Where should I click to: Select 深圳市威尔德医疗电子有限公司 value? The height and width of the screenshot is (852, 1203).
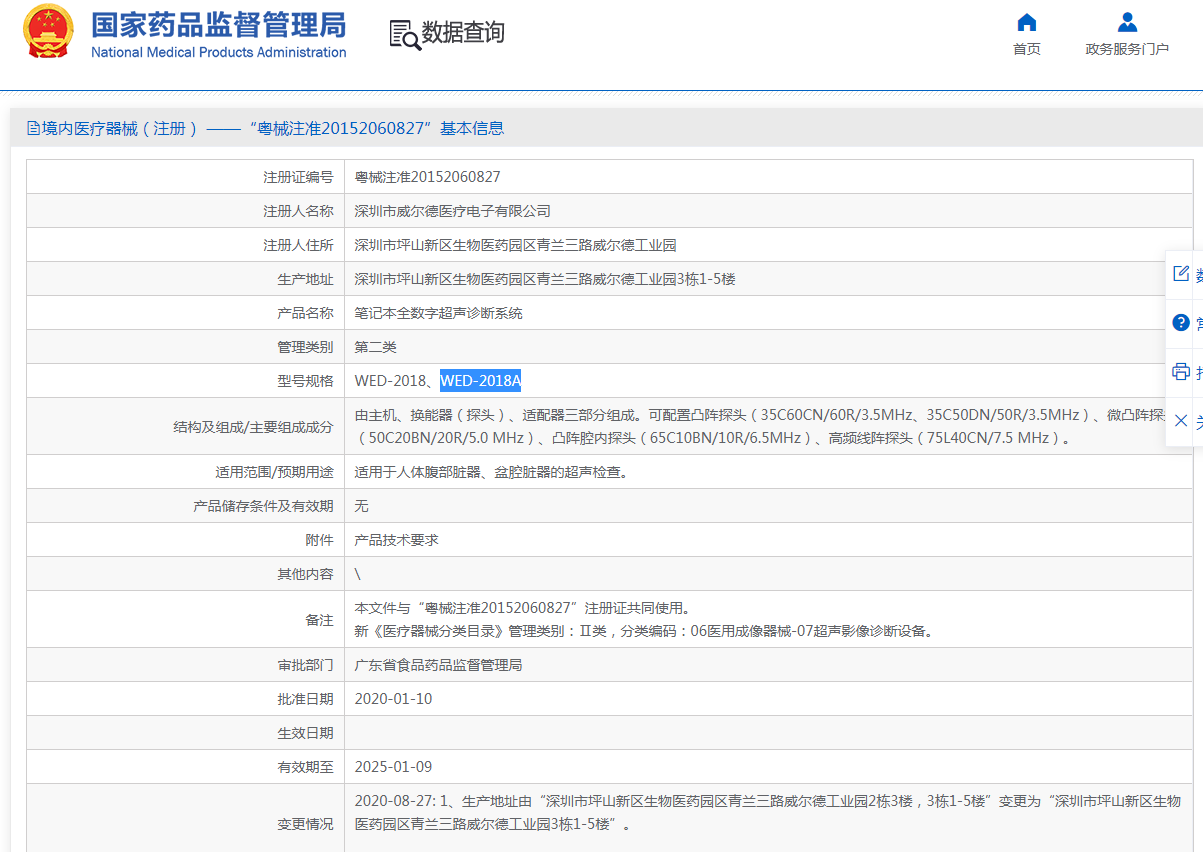coord(452,211)
